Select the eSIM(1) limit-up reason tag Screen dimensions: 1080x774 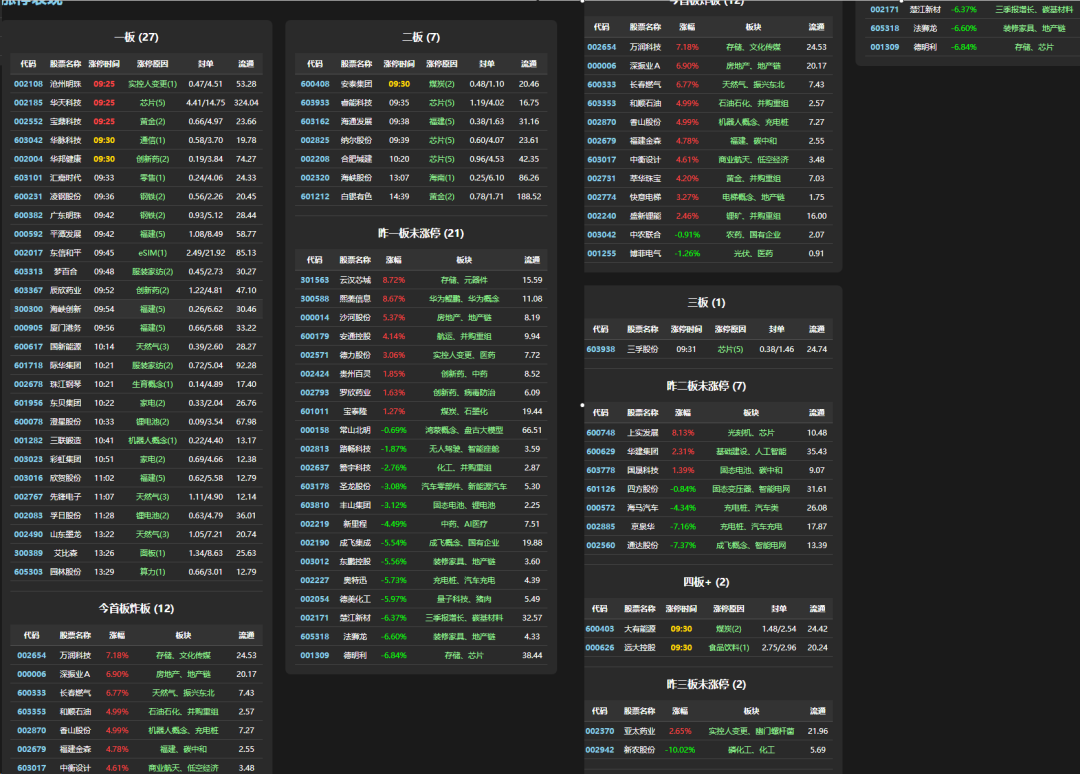(153, 253)
